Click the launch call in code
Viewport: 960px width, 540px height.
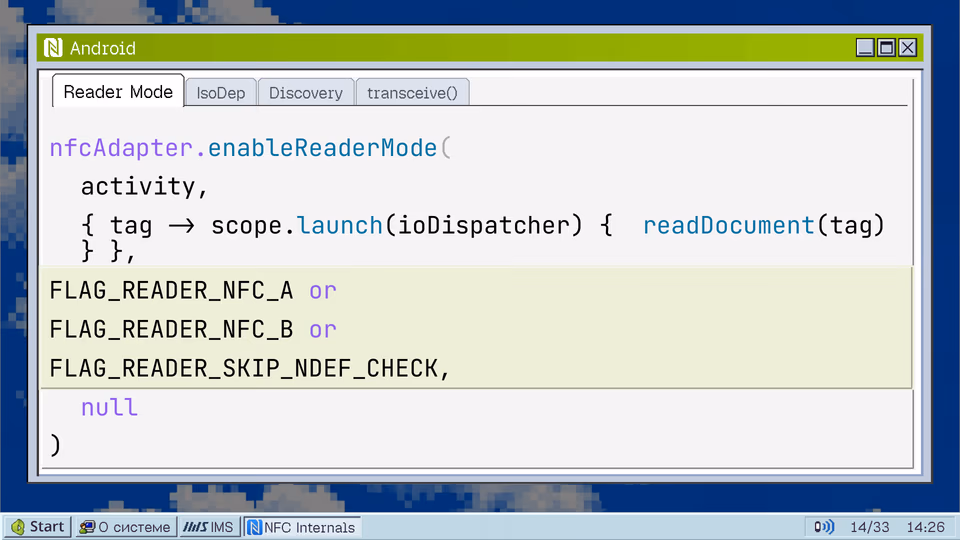(340, 225)
